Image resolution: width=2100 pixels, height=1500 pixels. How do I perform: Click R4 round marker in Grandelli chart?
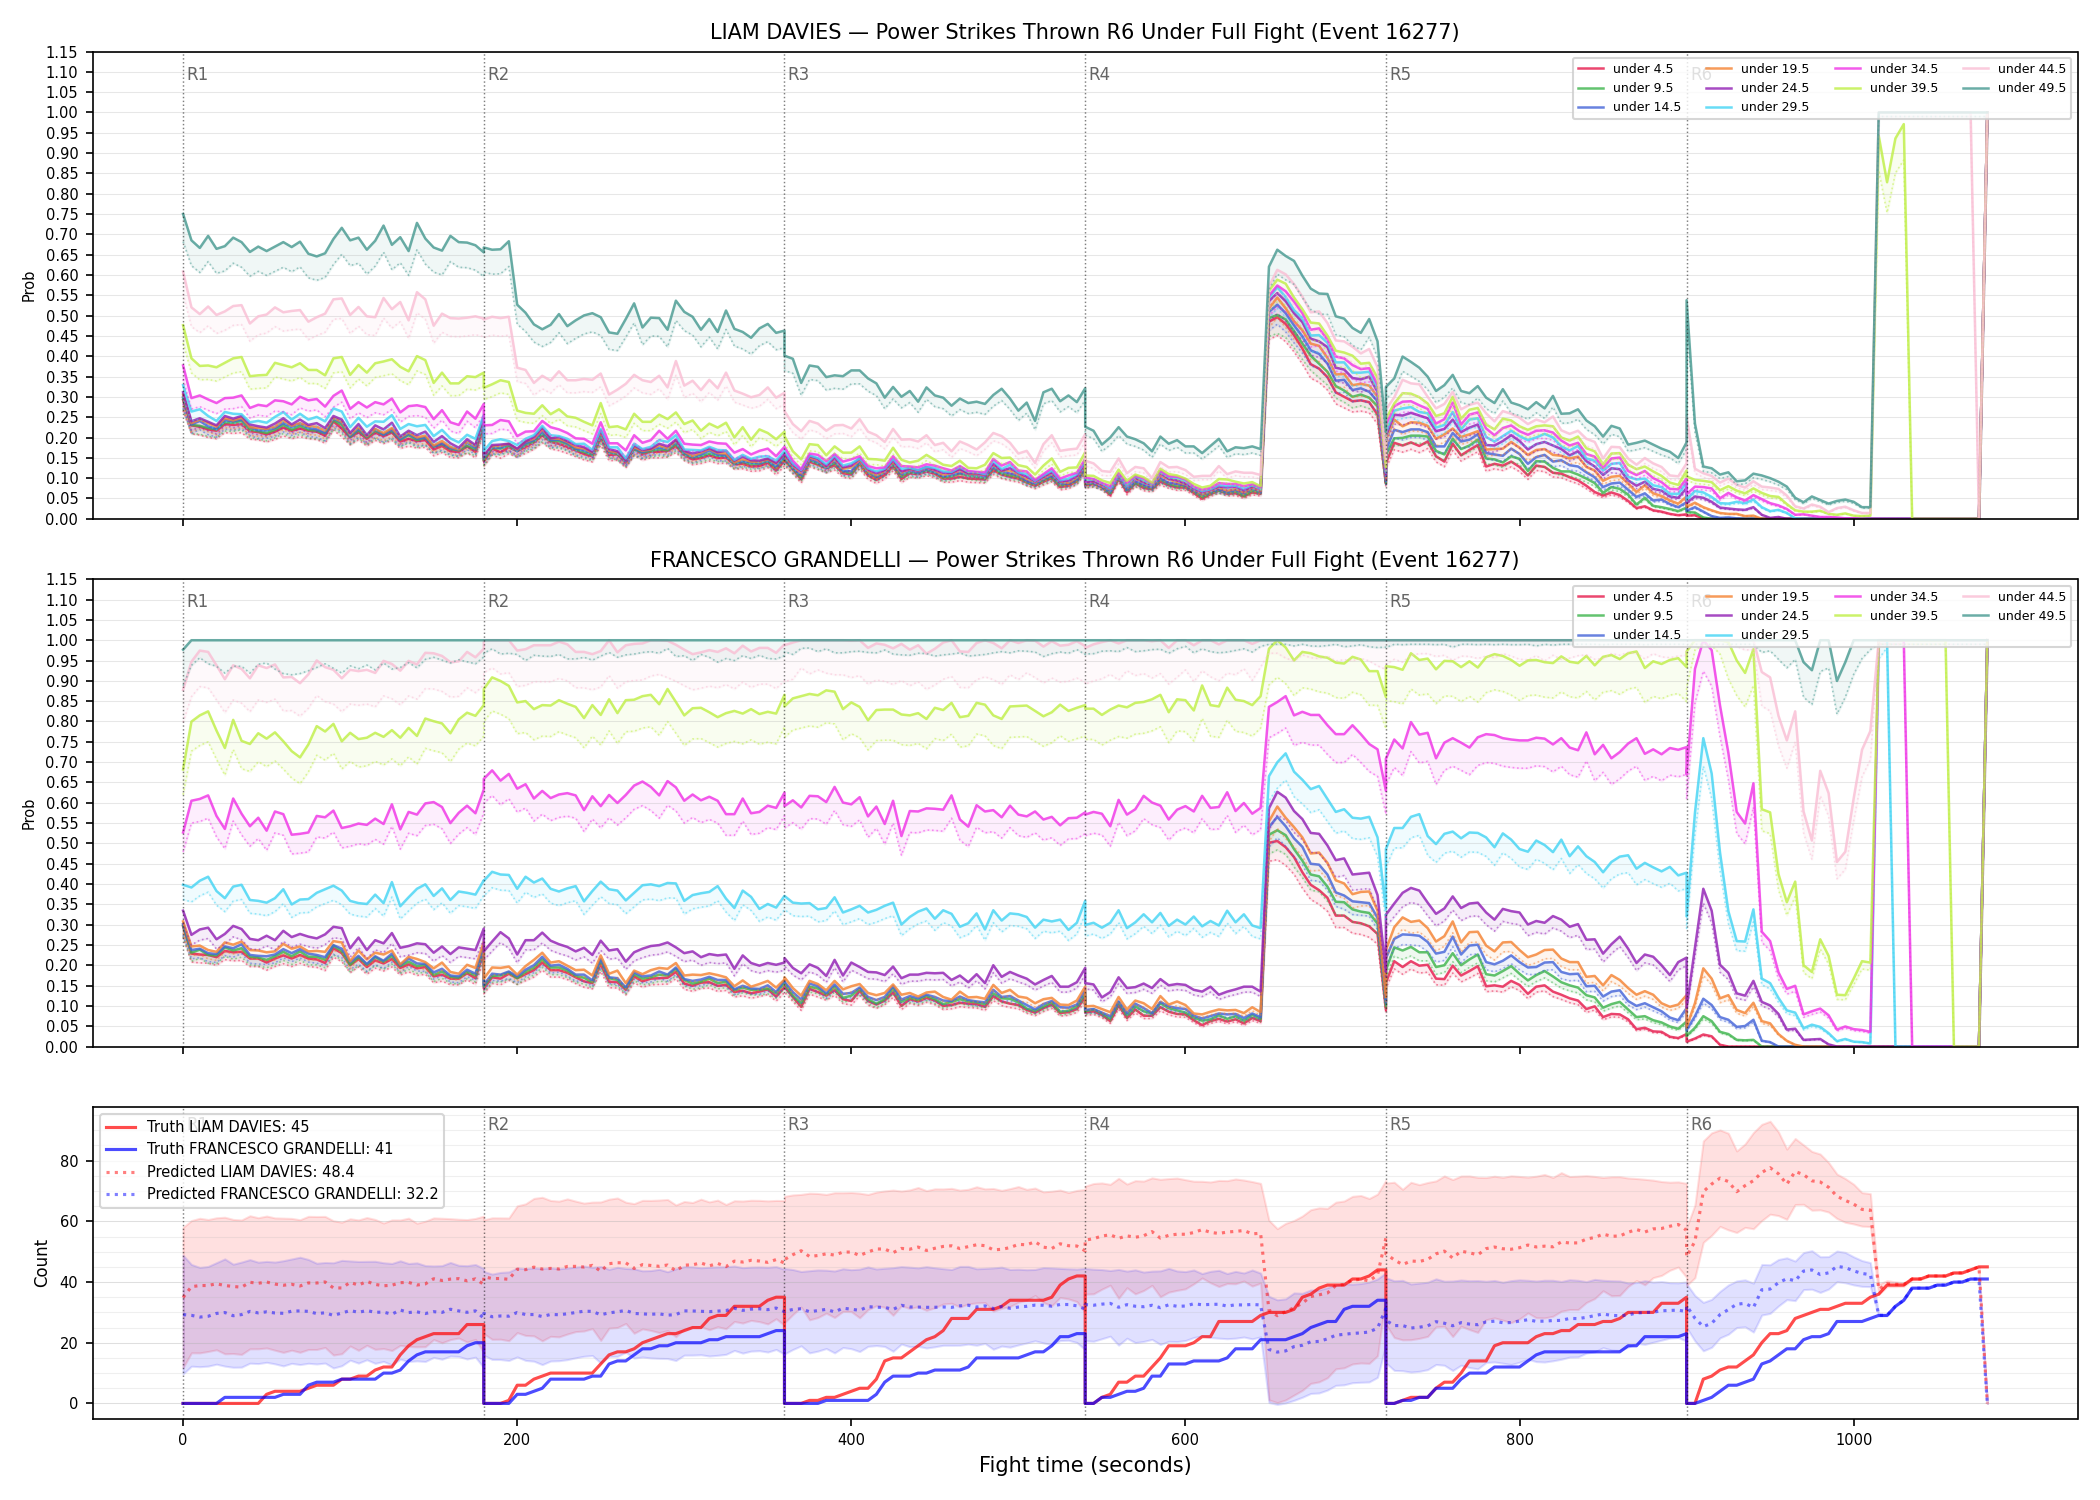[x=1099, y=601]
